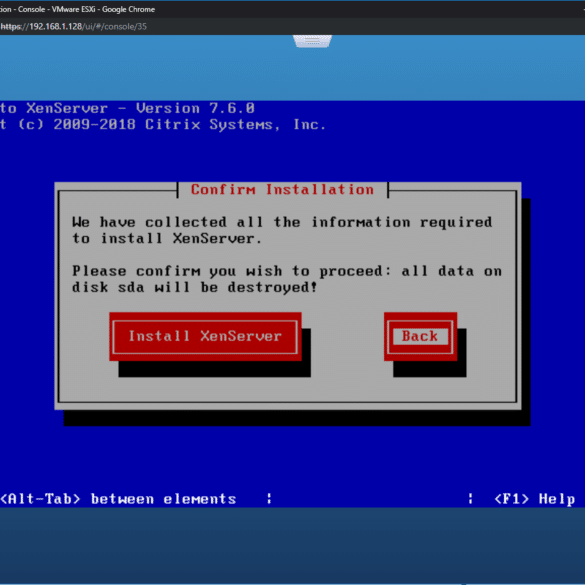This screenshot has width=585, height=585.
Task: Click the XenServer Version 7.6.0 header text
Action: [x=127, y=108]
